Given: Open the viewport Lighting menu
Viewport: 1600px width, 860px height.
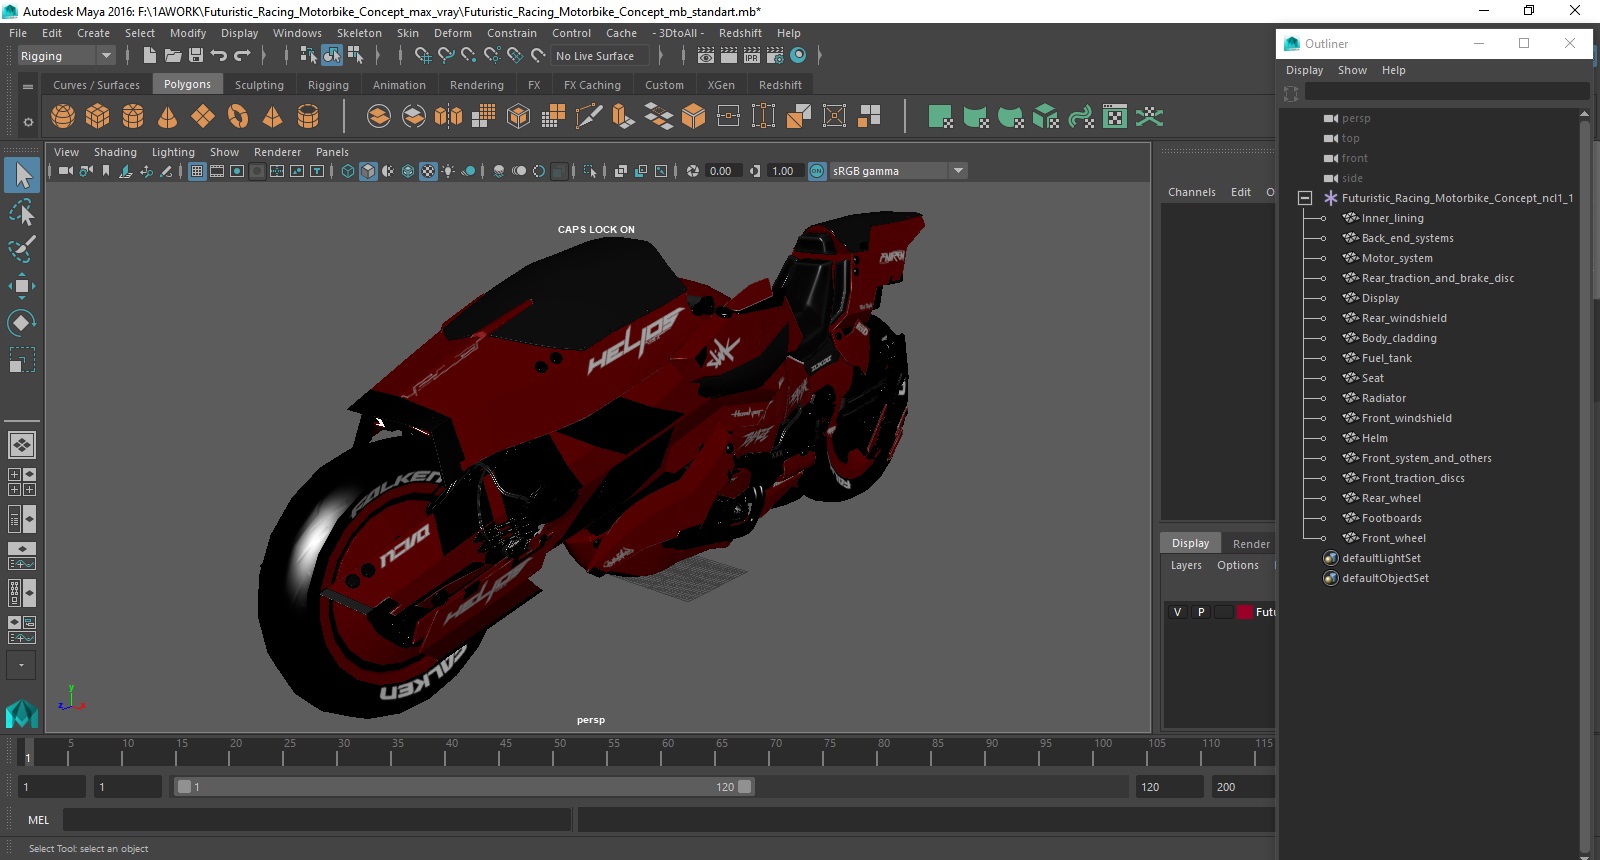Looking at the screenshot, I should (x=173, y=152).
